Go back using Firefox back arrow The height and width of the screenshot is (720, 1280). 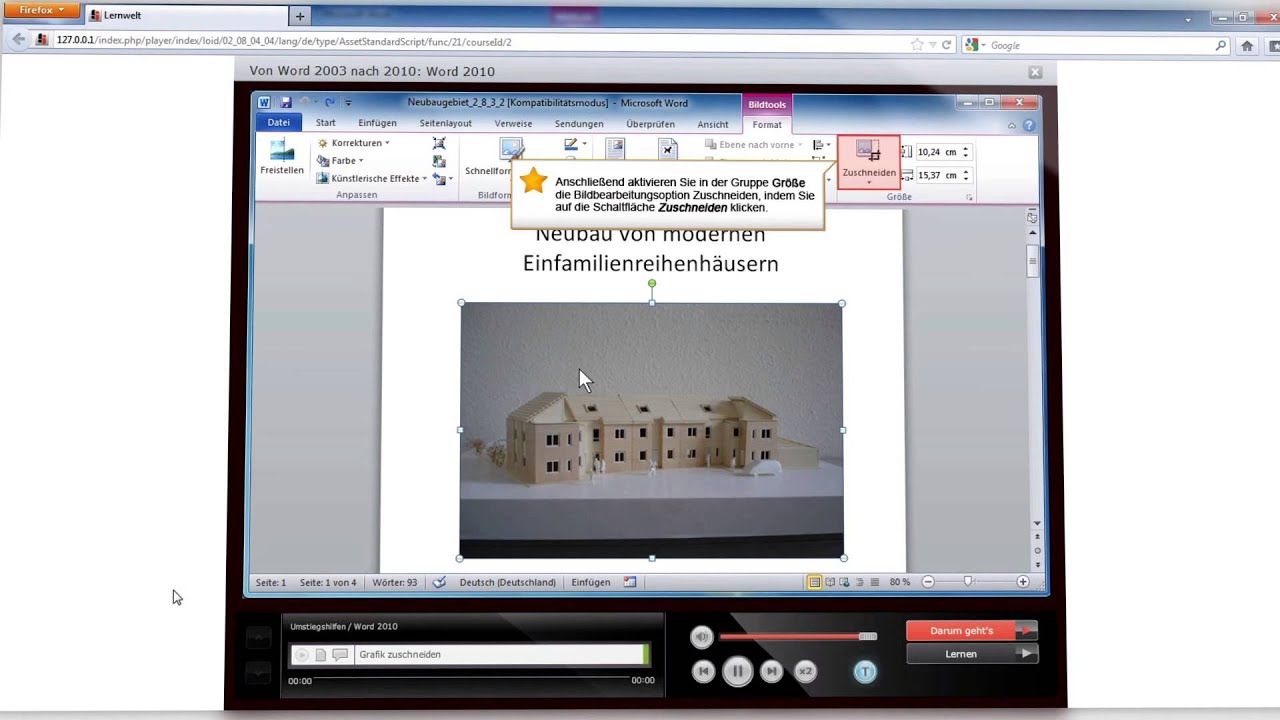18,41
